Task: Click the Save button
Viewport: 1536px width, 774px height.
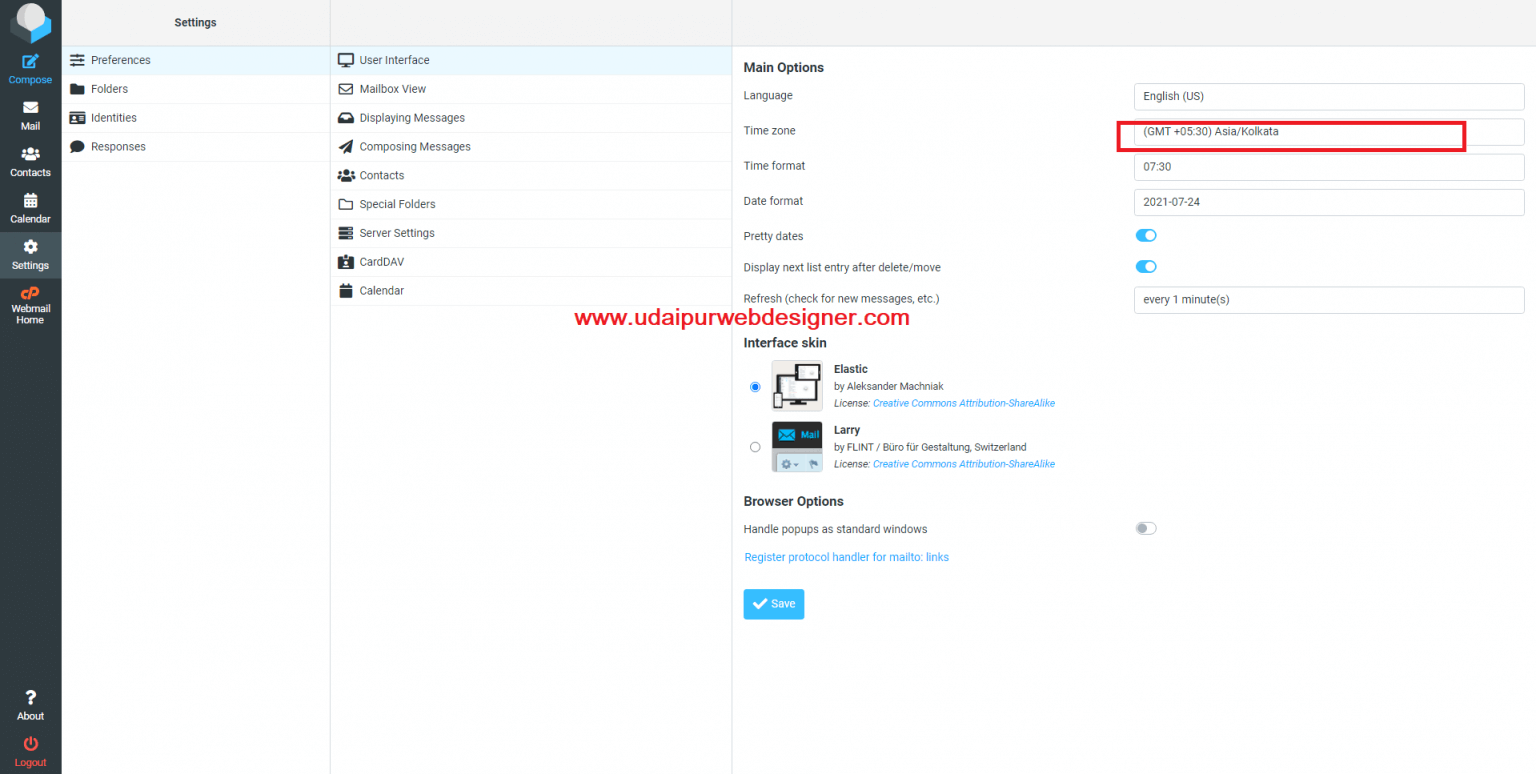Action: point(773,604)
